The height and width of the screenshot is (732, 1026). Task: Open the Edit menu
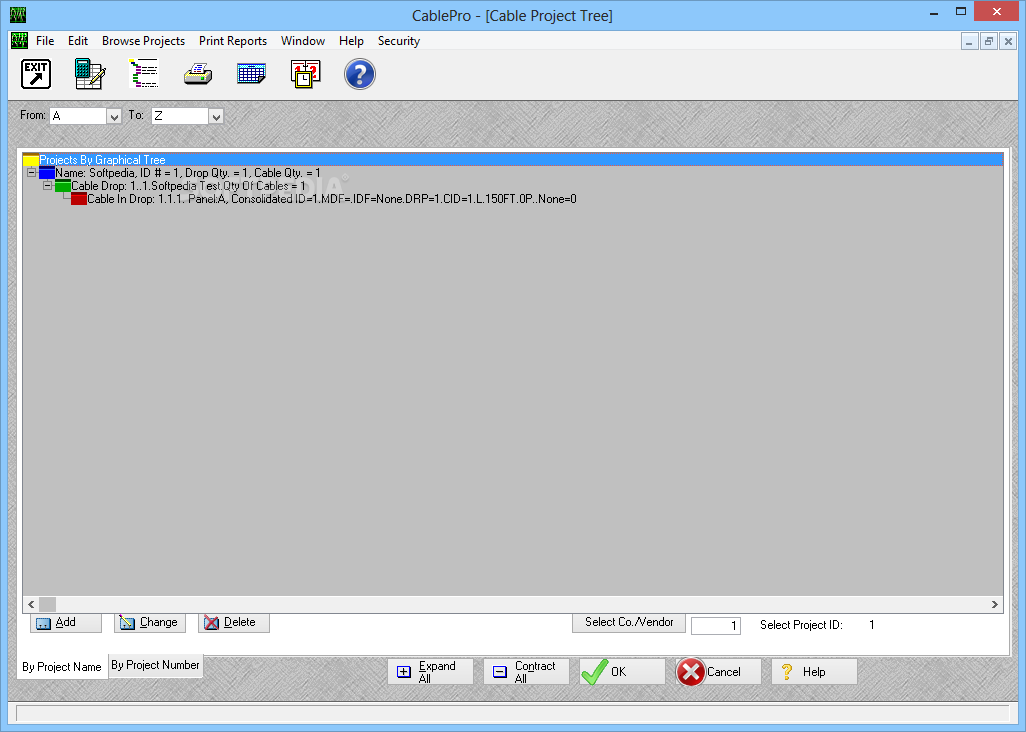point(78,41)
